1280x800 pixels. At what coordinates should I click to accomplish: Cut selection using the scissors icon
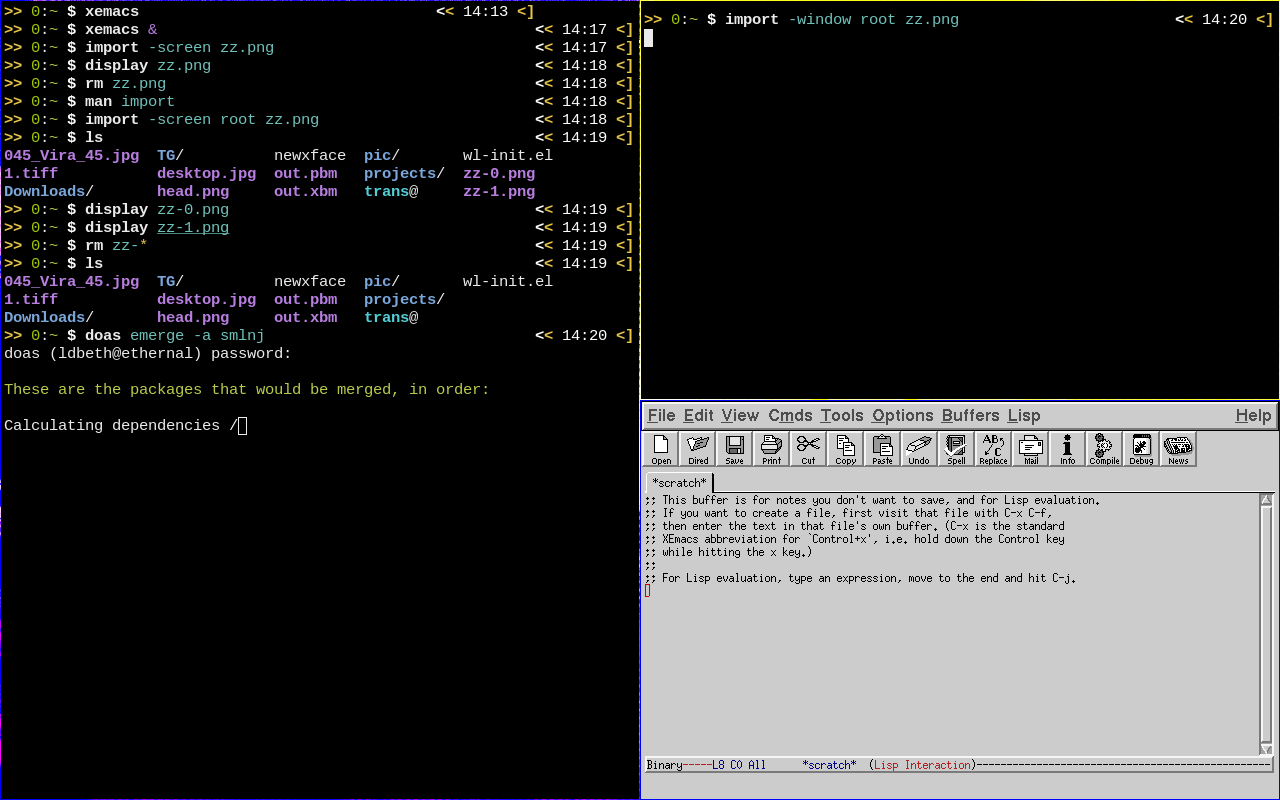point(808,449)
